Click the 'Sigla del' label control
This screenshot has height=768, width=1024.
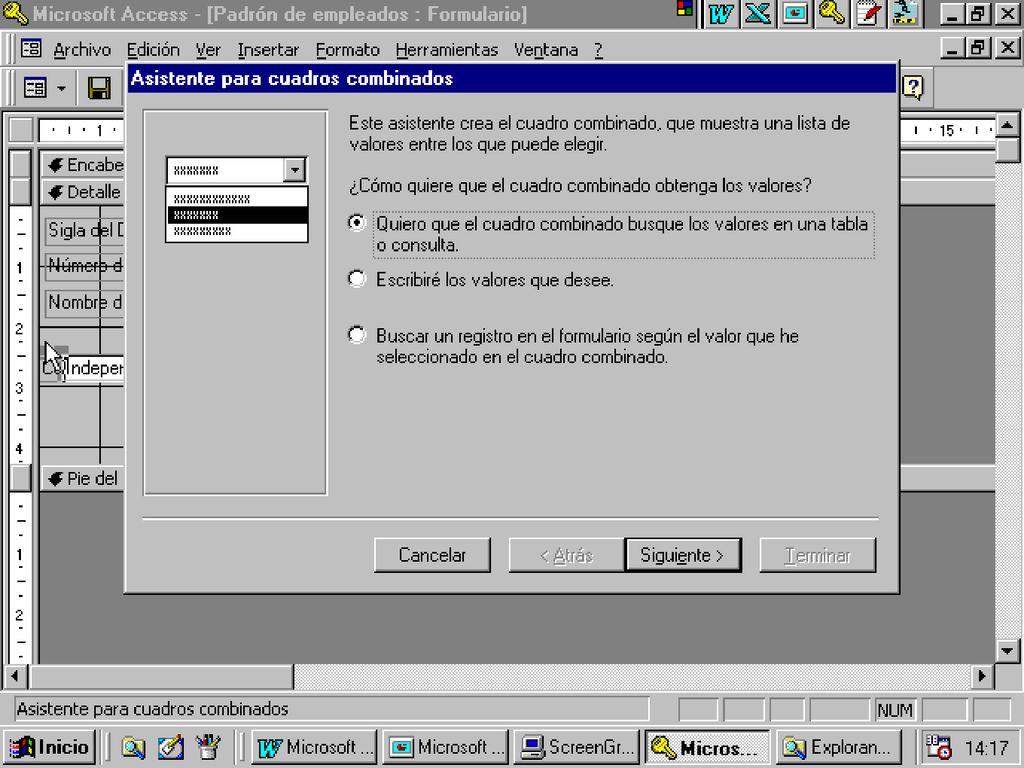point(84,230)
